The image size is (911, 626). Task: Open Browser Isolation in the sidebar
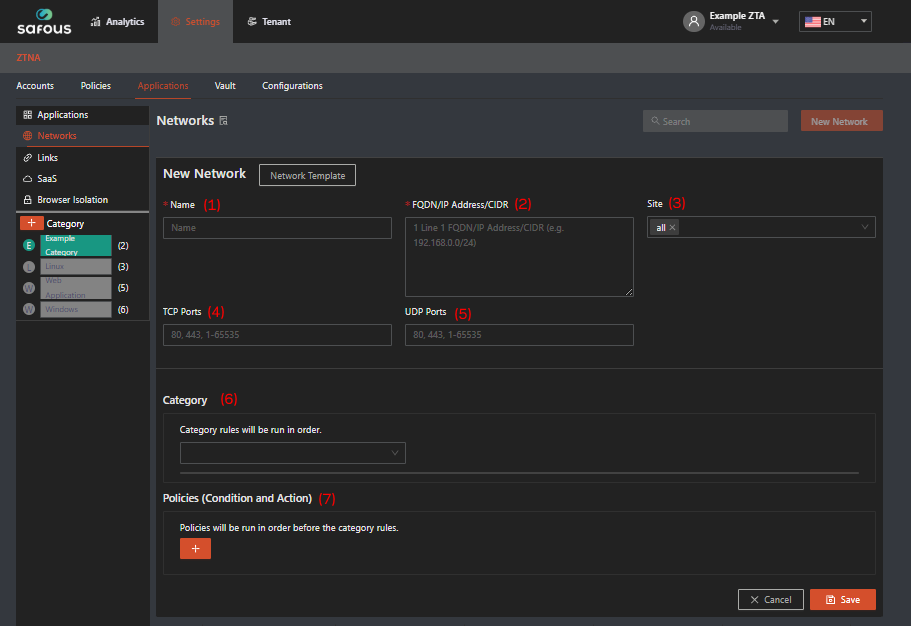(x=71, y=199)
